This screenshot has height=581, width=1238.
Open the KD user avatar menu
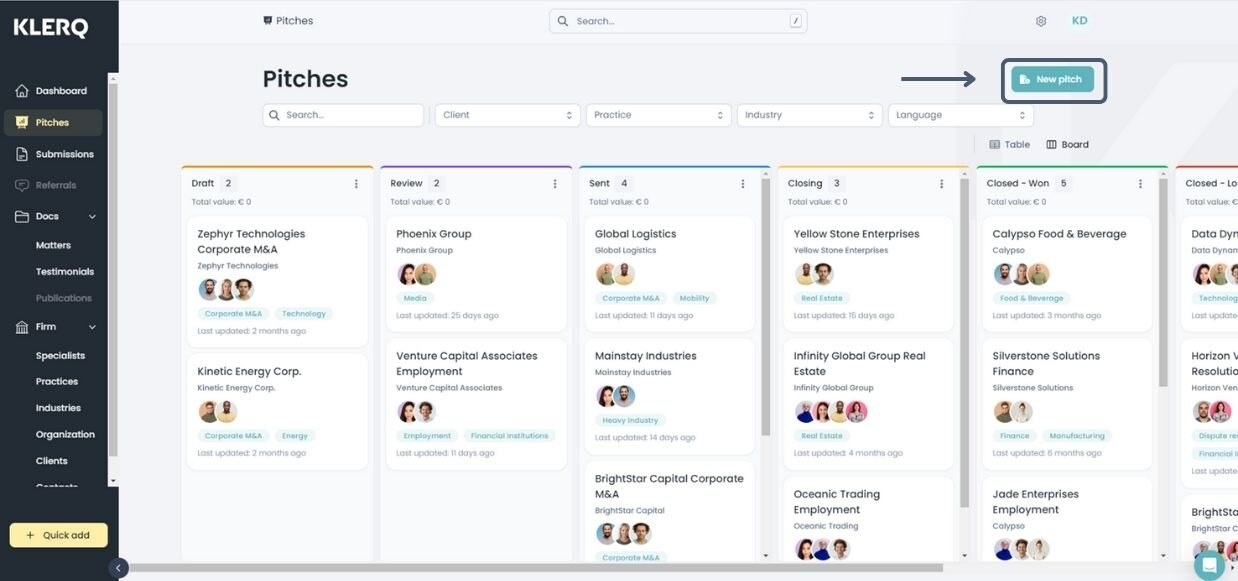1080,21
